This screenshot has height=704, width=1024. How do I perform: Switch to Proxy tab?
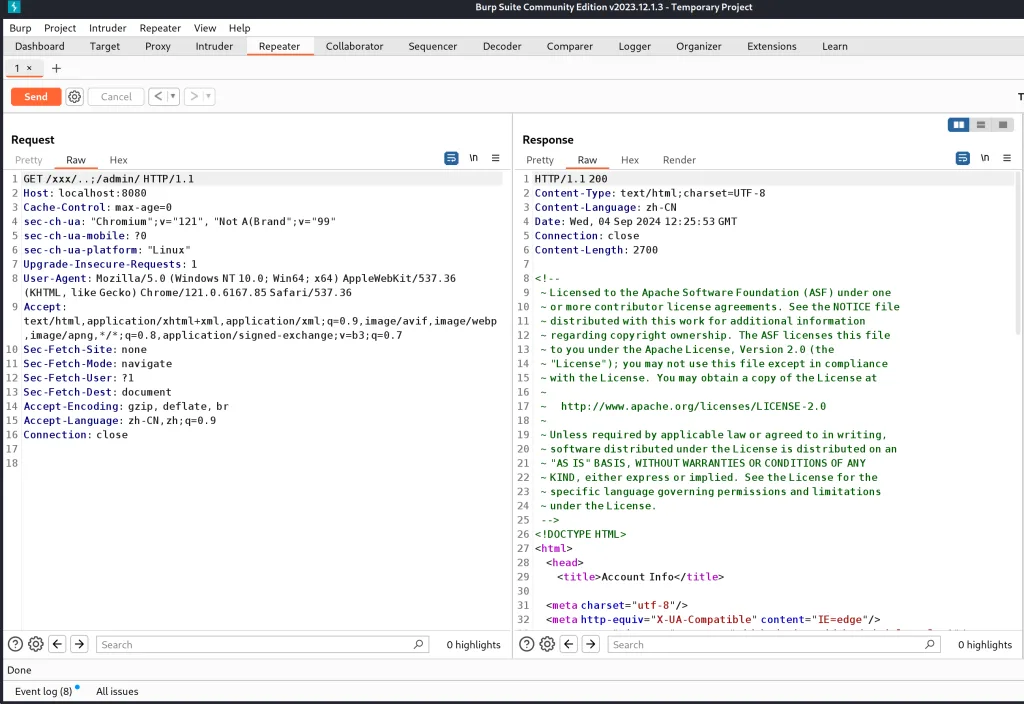[158, 46]
